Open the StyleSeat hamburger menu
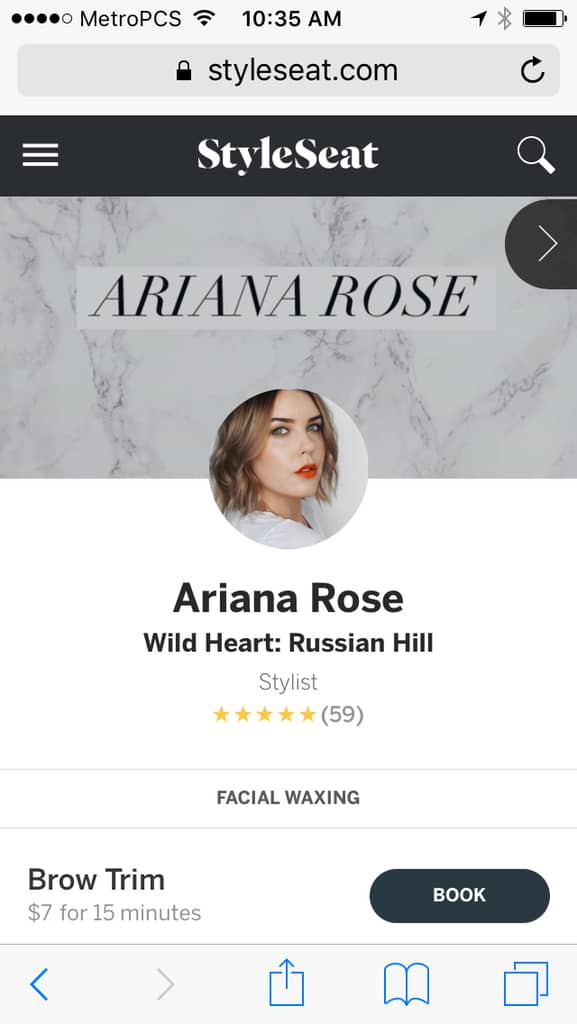This screenshot has height=1024, width=577. pyautogui.click(x=40, y=155)
